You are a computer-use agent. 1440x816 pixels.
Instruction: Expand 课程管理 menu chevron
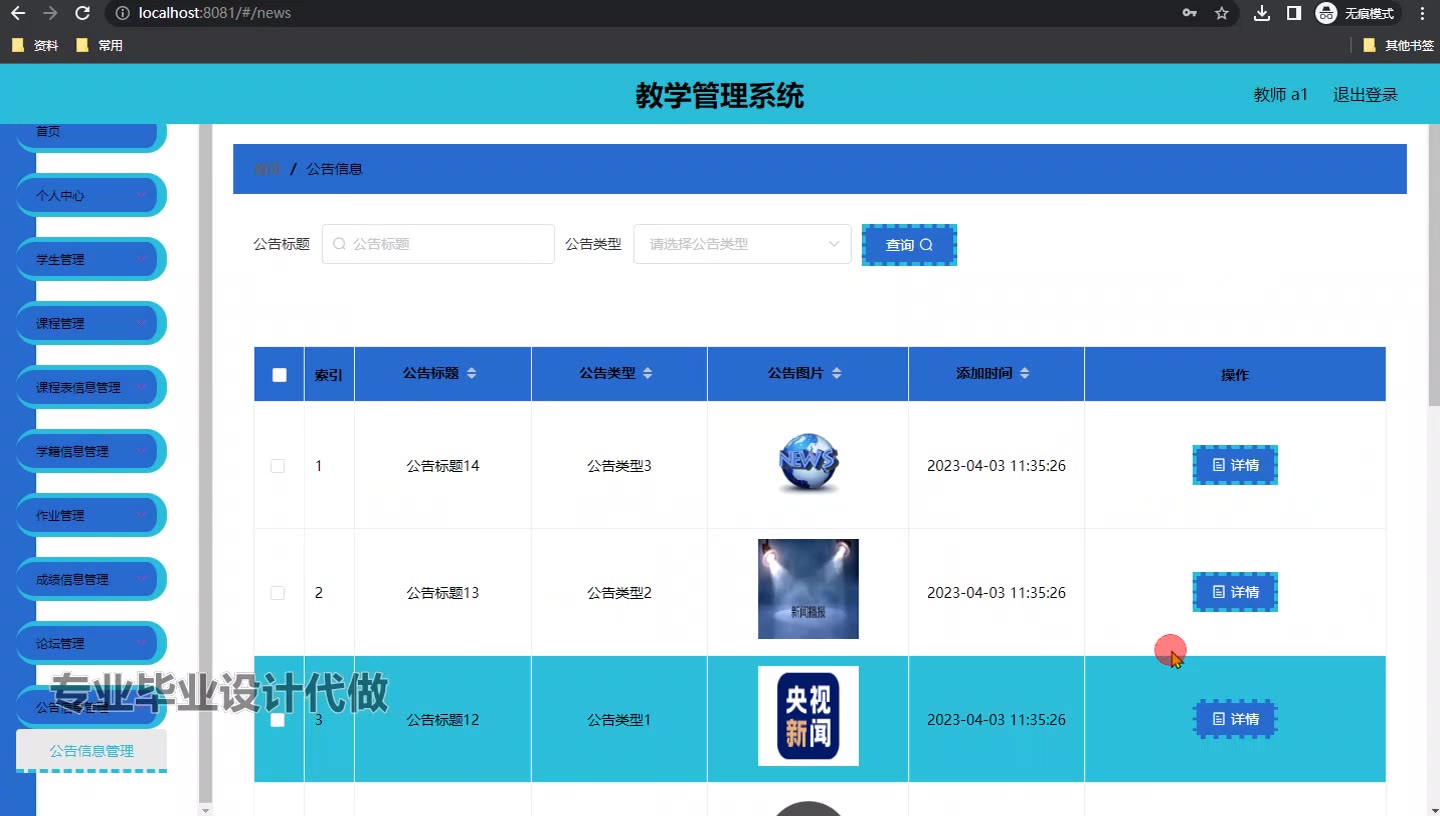point(141,323)
